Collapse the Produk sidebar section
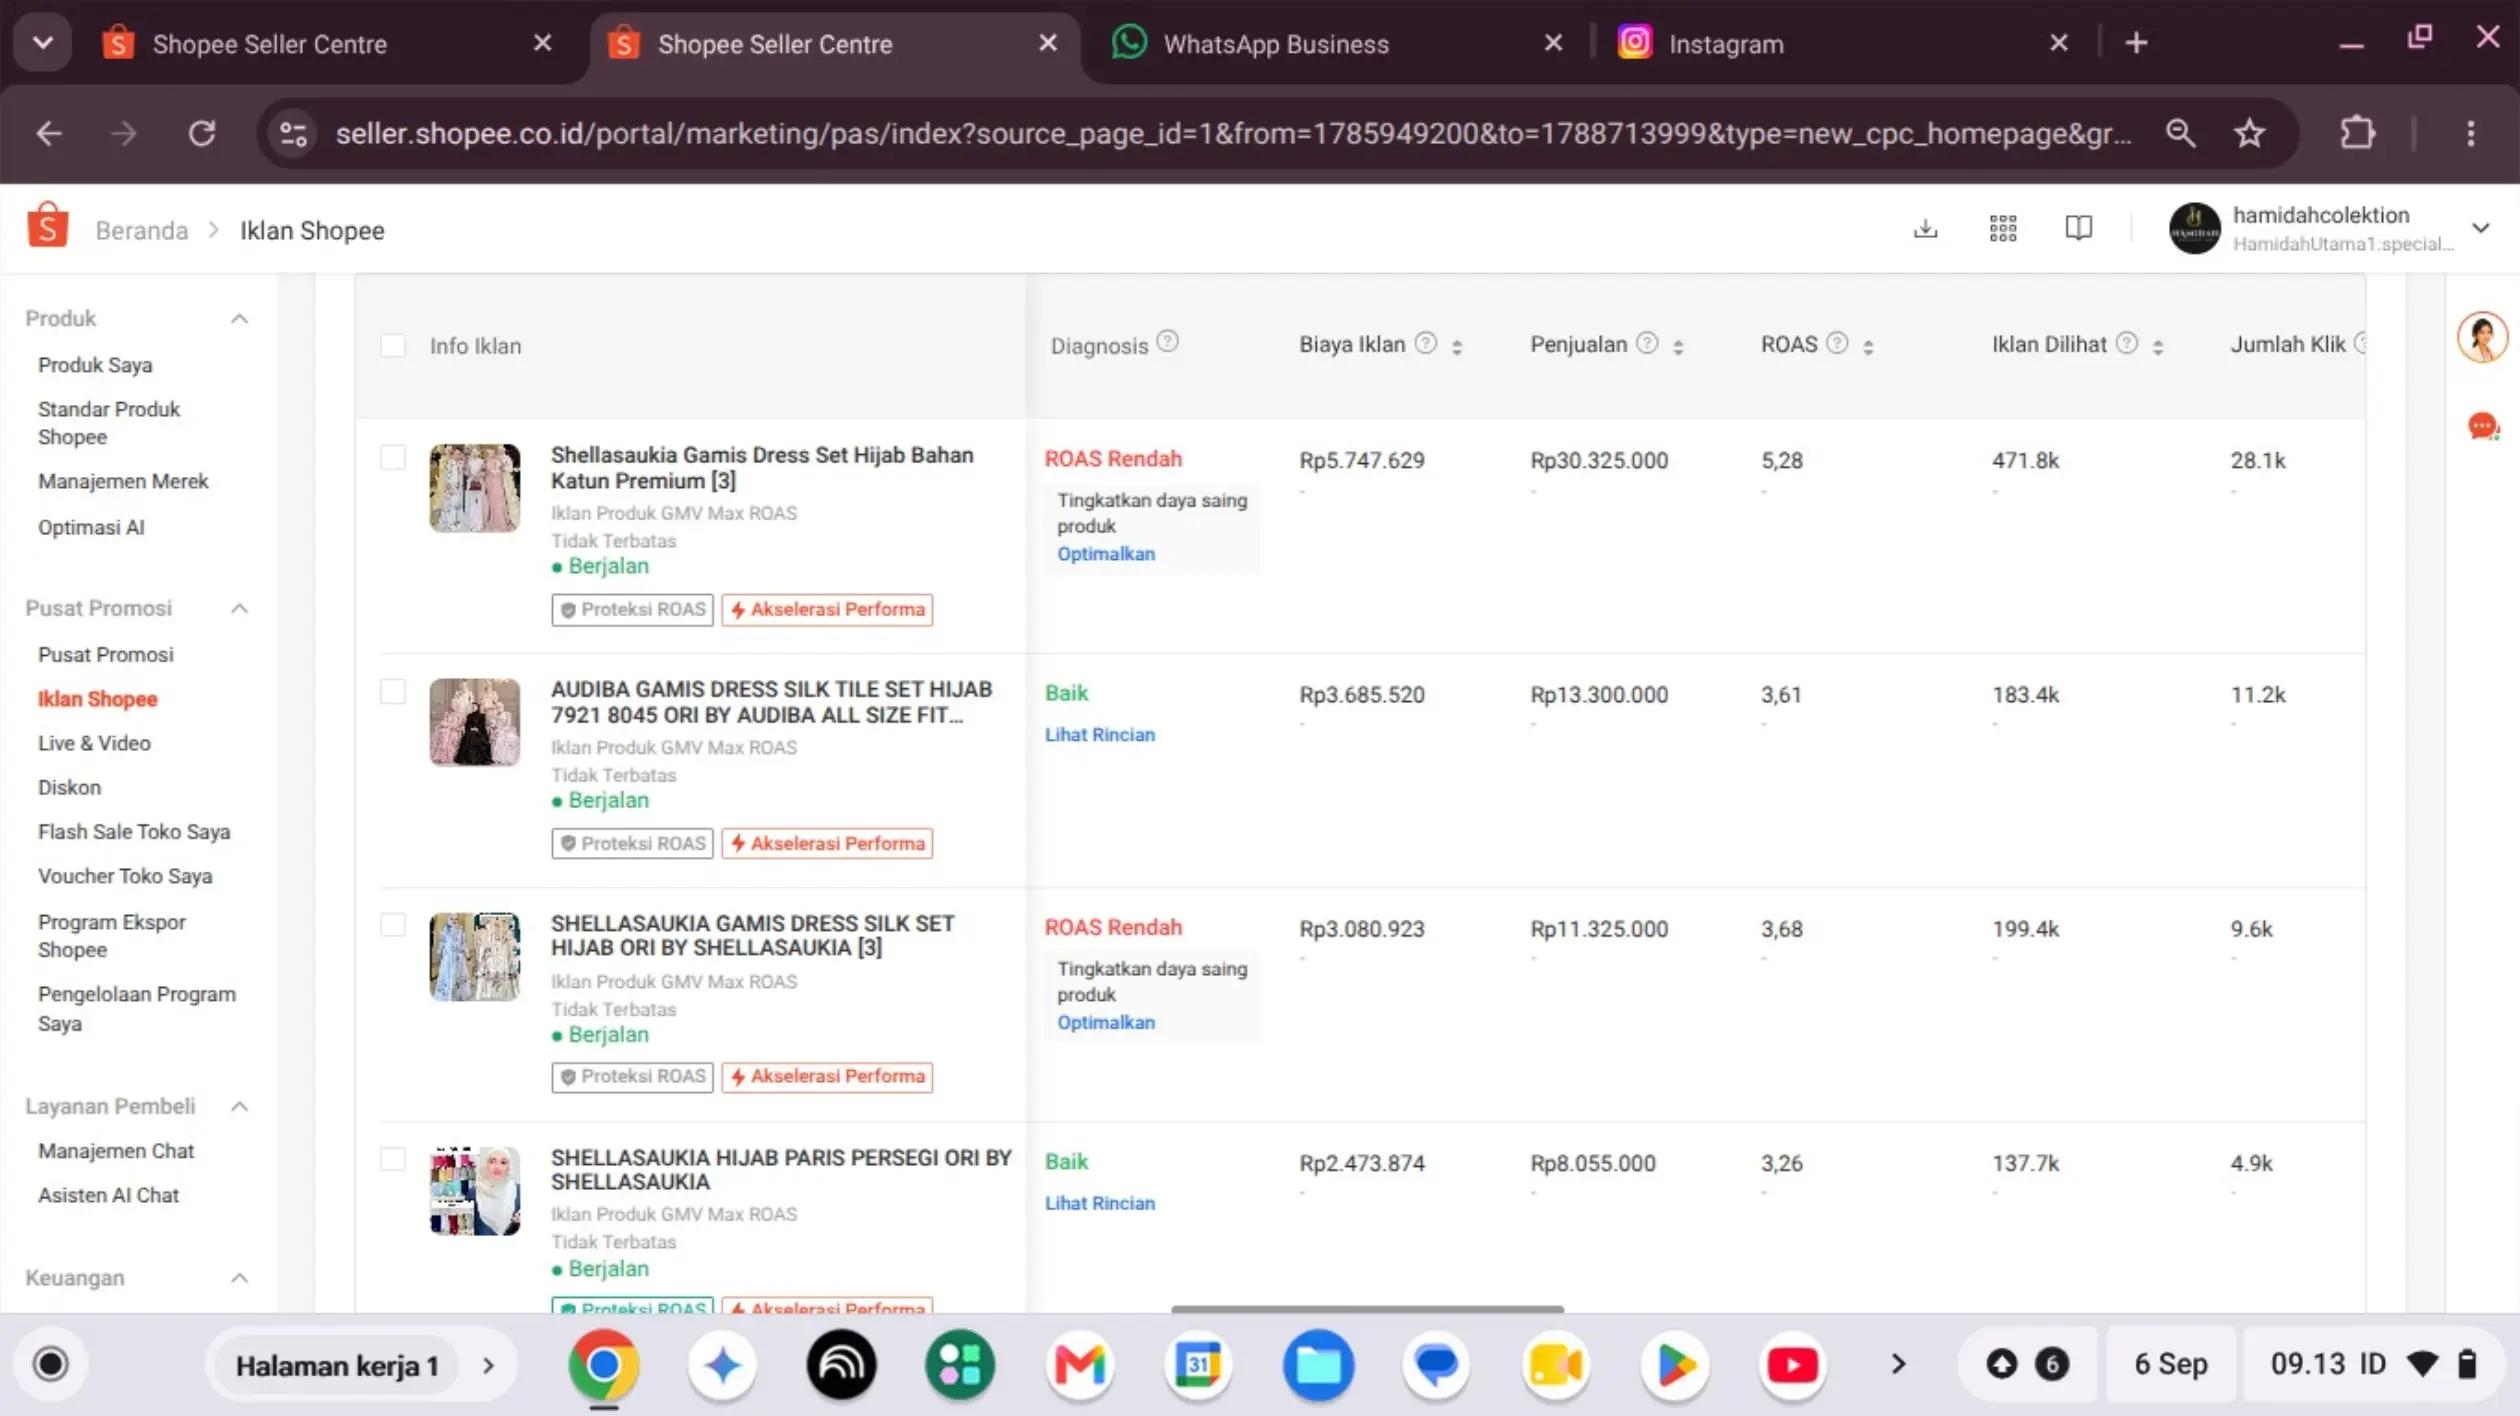The image size is (2520, 1416). tap(239, 319)
